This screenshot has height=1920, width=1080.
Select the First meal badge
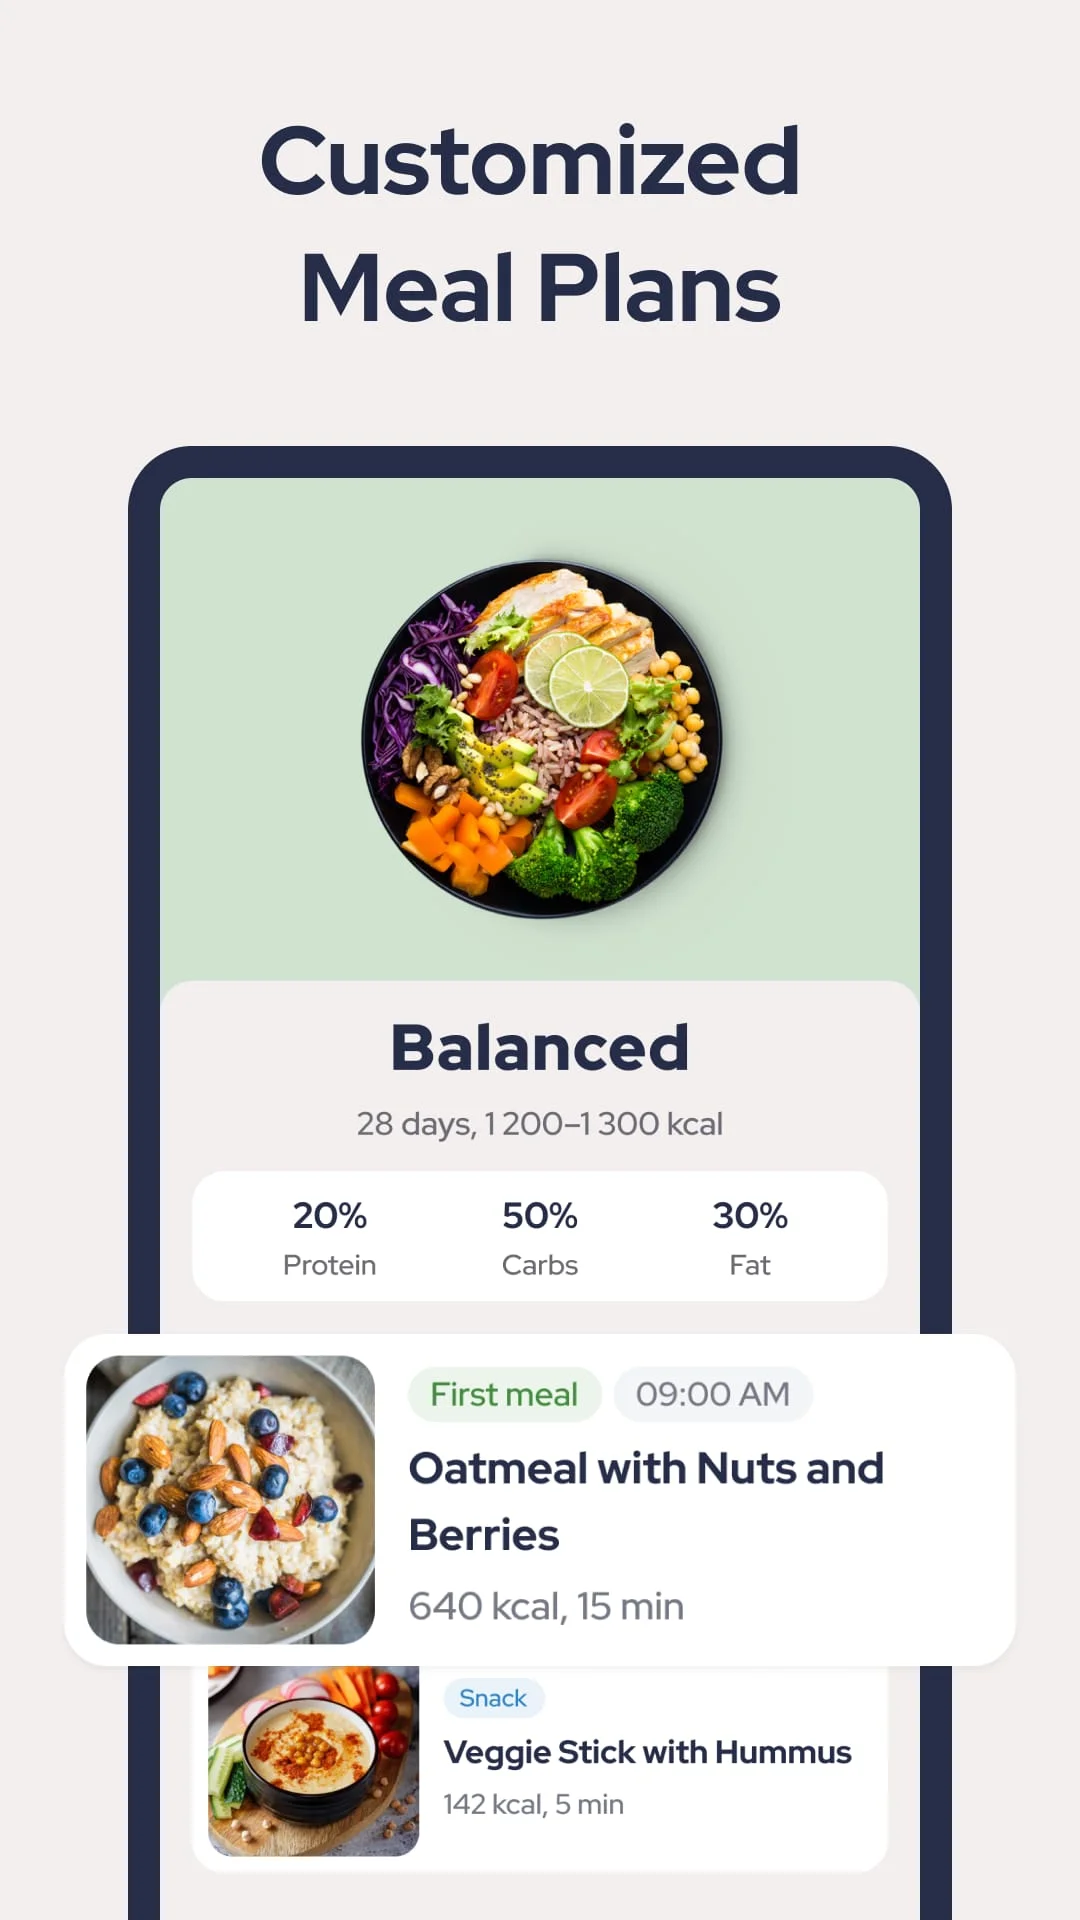[x=504, y=1393]
